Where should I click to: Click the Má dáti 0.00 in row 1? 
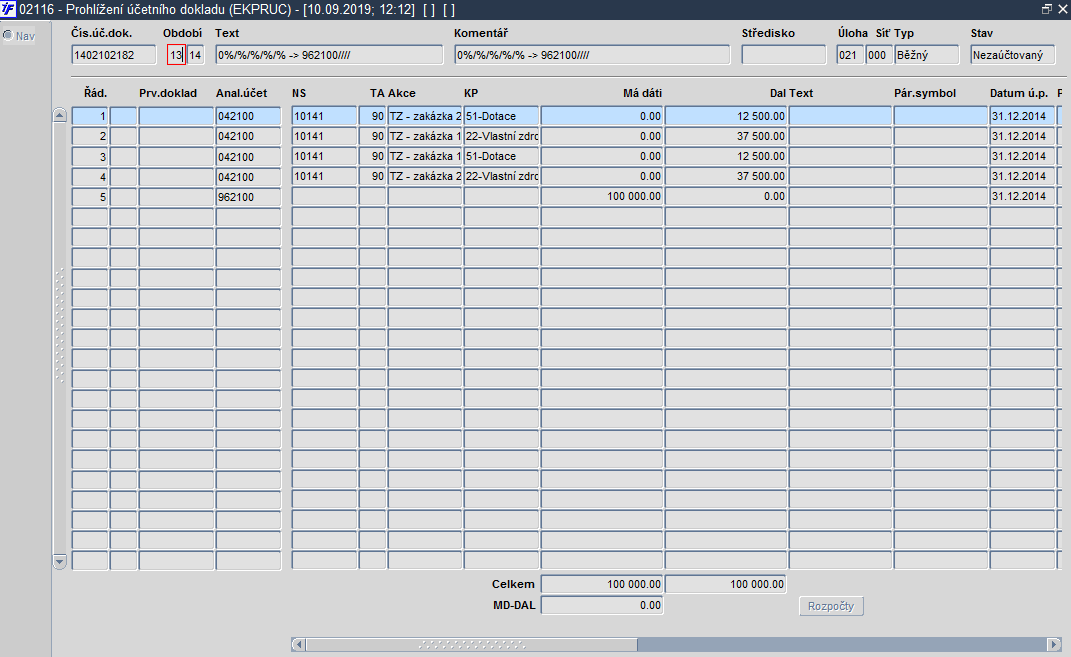point(602,116)
